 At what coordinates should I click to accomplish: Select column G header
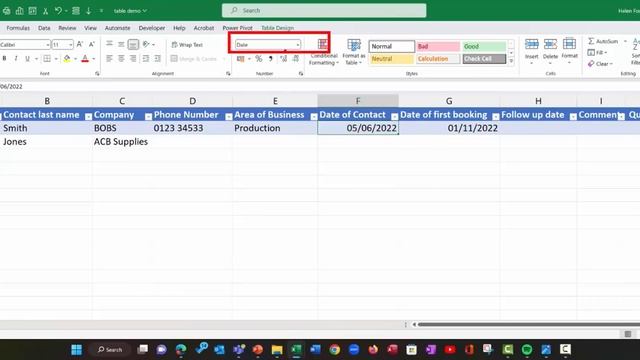pos(449,101)
